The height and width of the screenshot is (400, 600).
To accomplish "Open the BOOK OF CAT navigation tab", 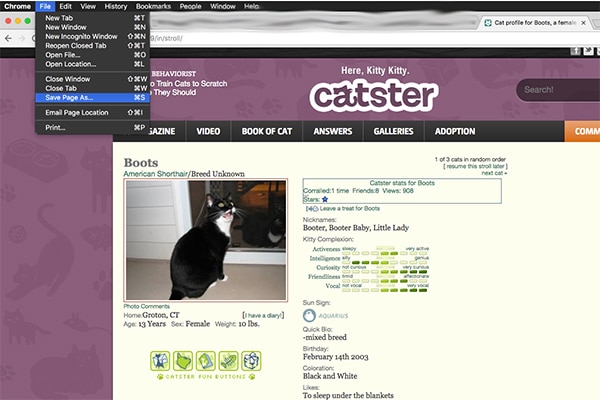I will click(267, 131).
